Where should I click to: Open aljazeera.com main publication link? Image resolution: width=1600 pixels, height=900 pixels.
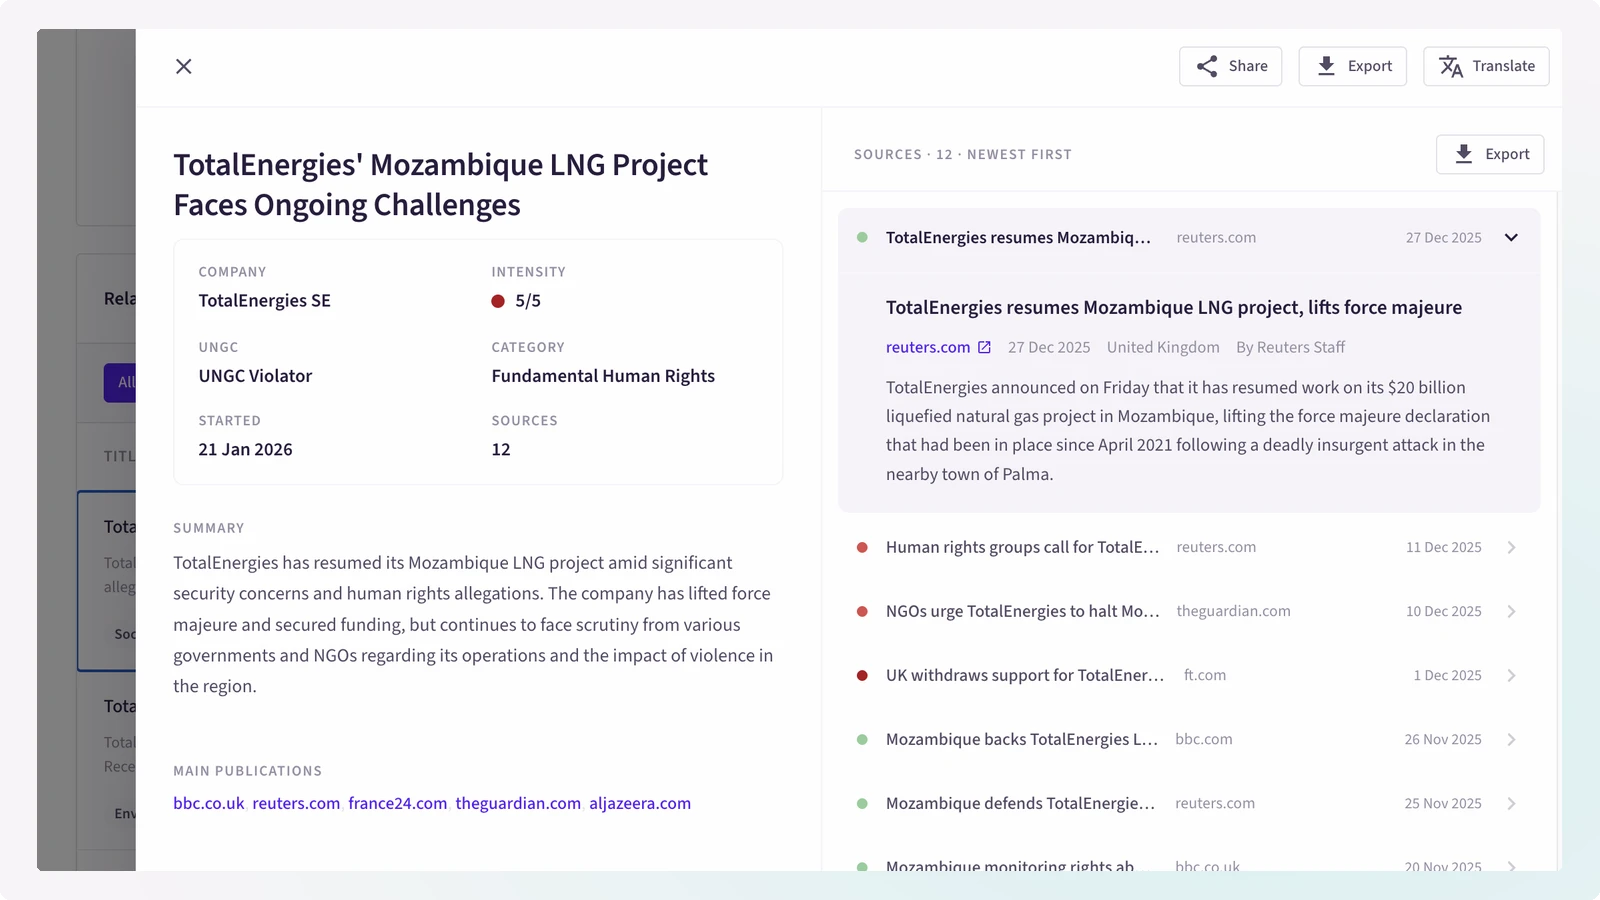640,804
